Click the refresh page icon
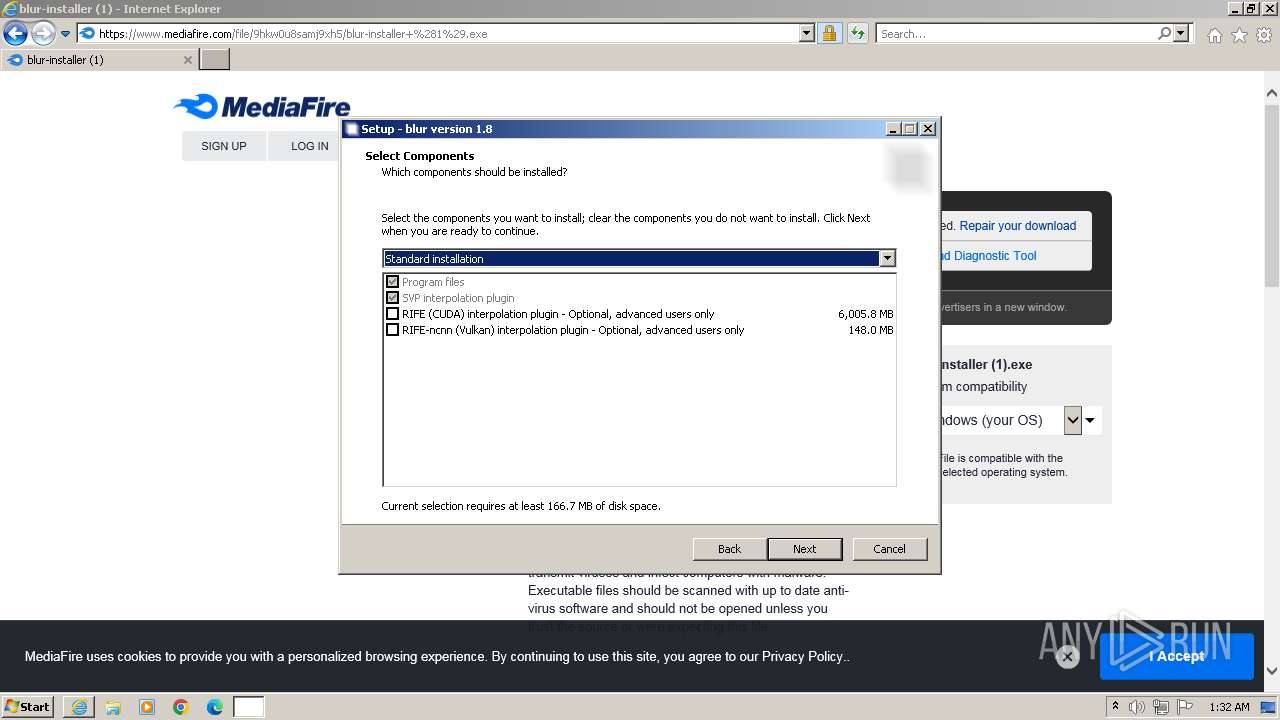1280x720 pixels. coord(858,33)
